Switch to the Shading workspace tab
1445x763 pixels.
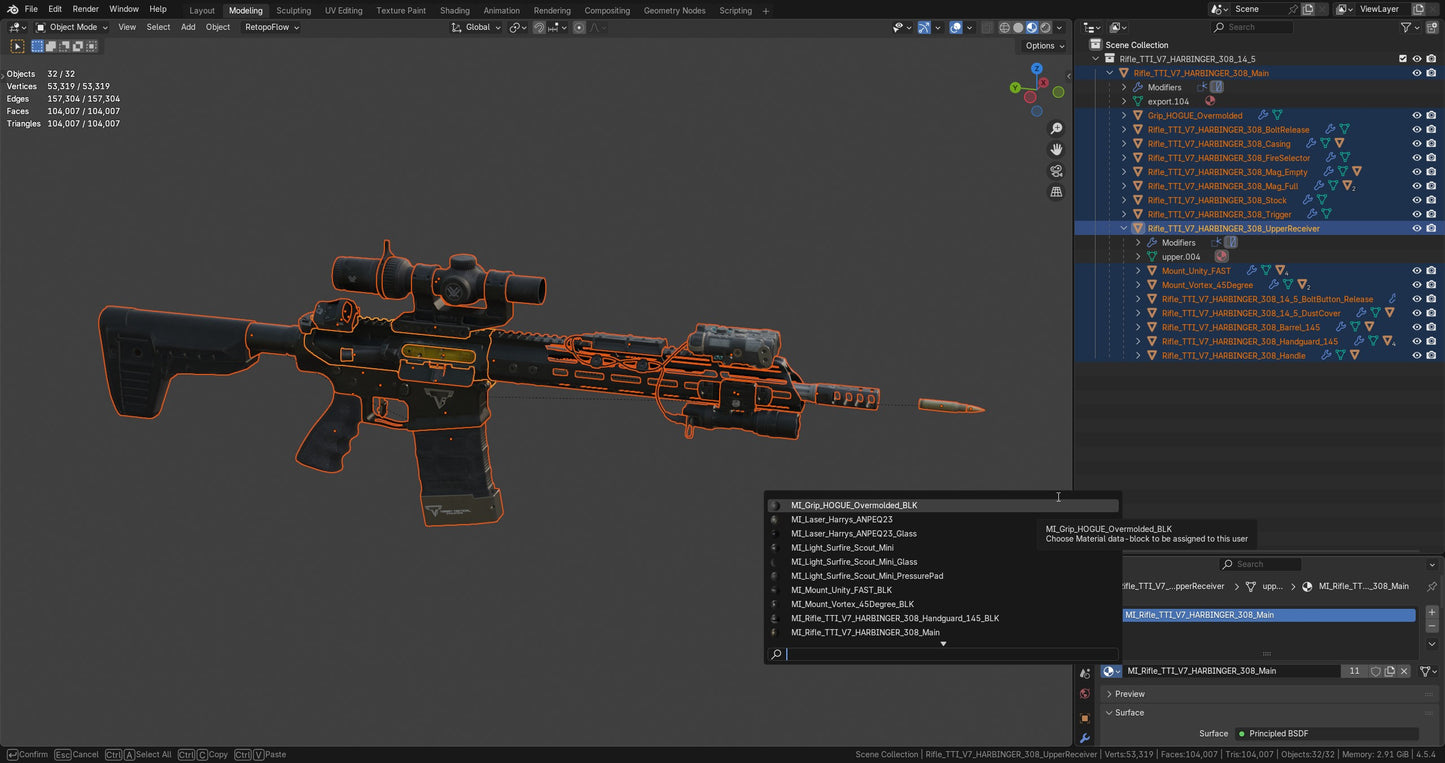[x=455, y=10]
